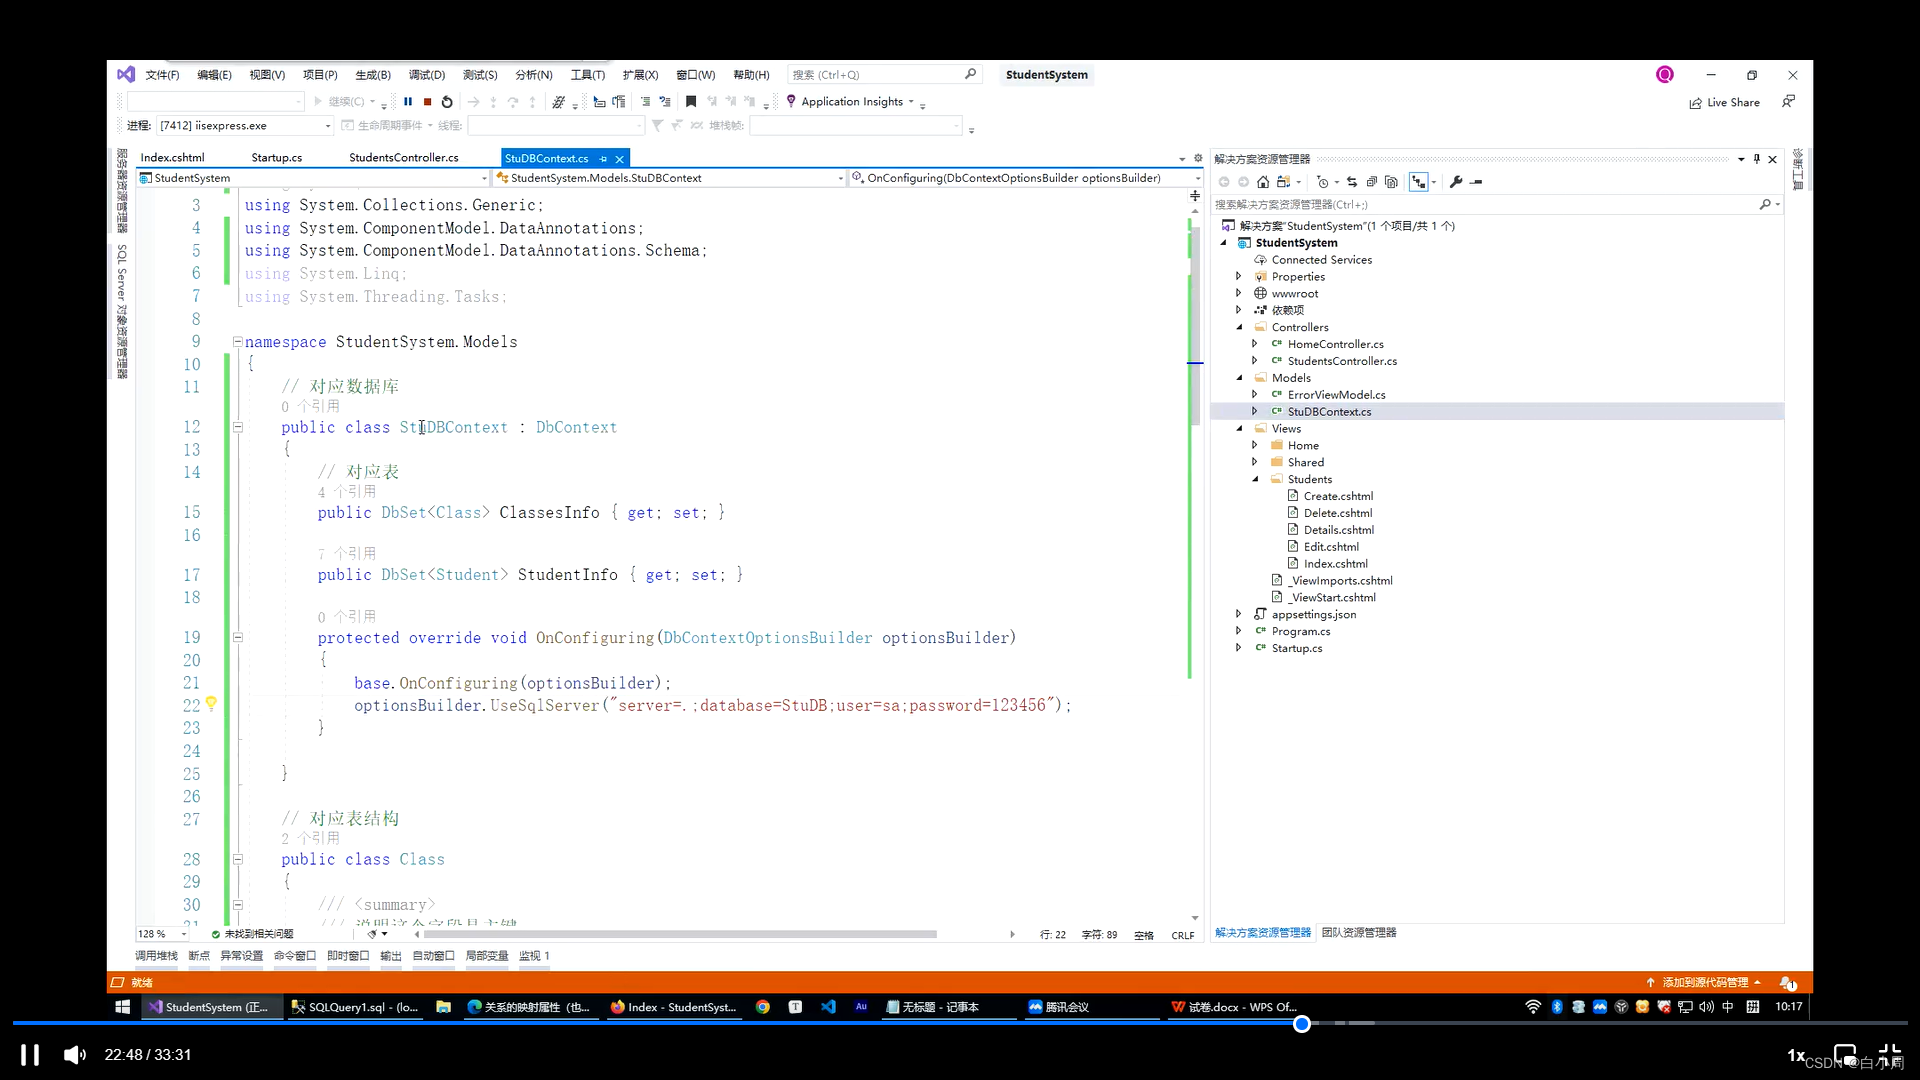Image resolution: width=1920 pixels, height=1080 pixels.
Task: Click the Live Share button
Action: pos(1724,102)
